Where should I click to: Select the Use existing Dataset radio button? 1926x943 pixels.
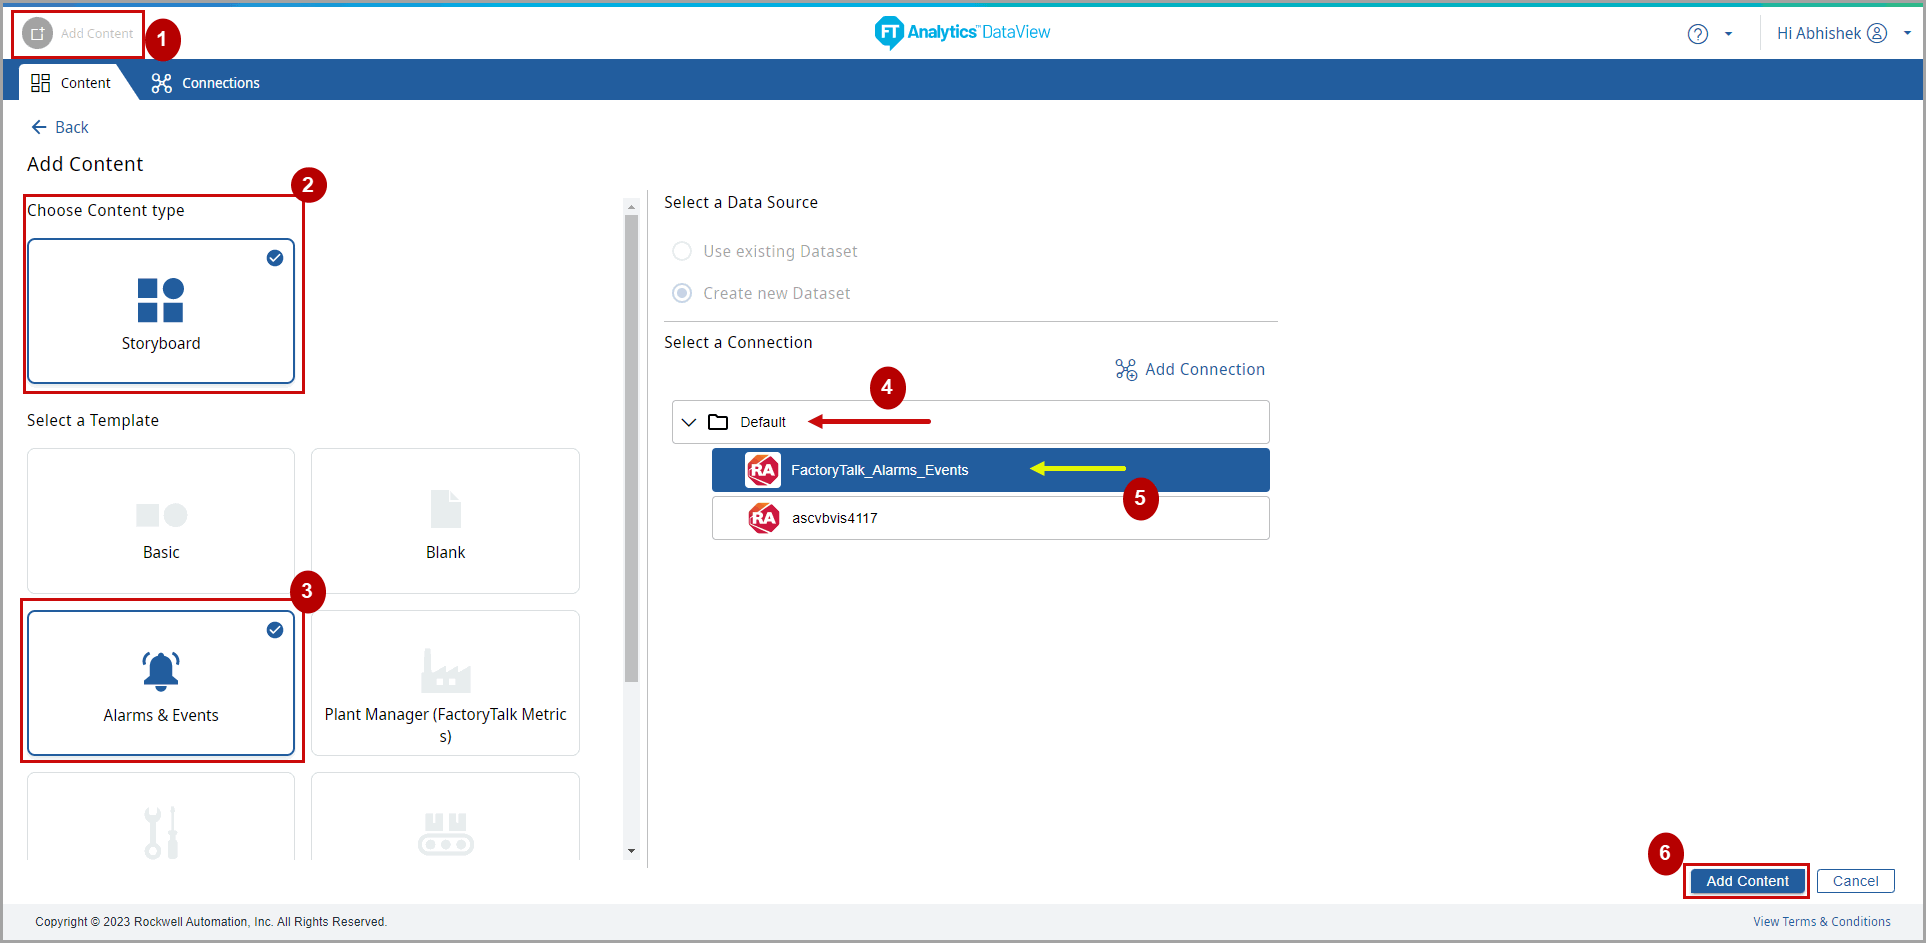coord(682,251)
